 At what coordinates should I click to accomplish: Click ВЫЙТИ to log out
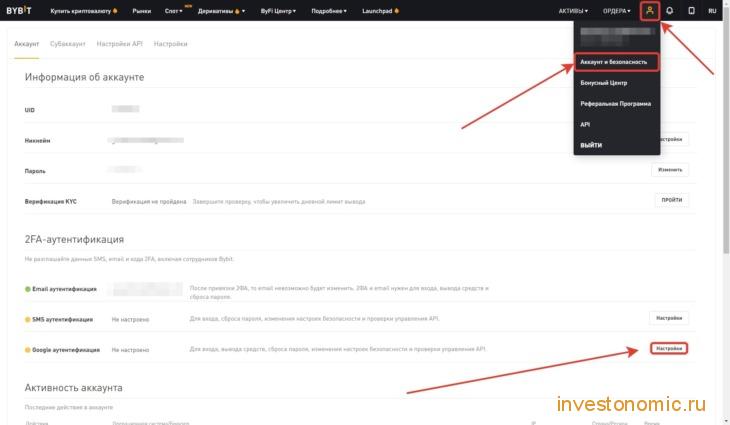tap(591, 145)
